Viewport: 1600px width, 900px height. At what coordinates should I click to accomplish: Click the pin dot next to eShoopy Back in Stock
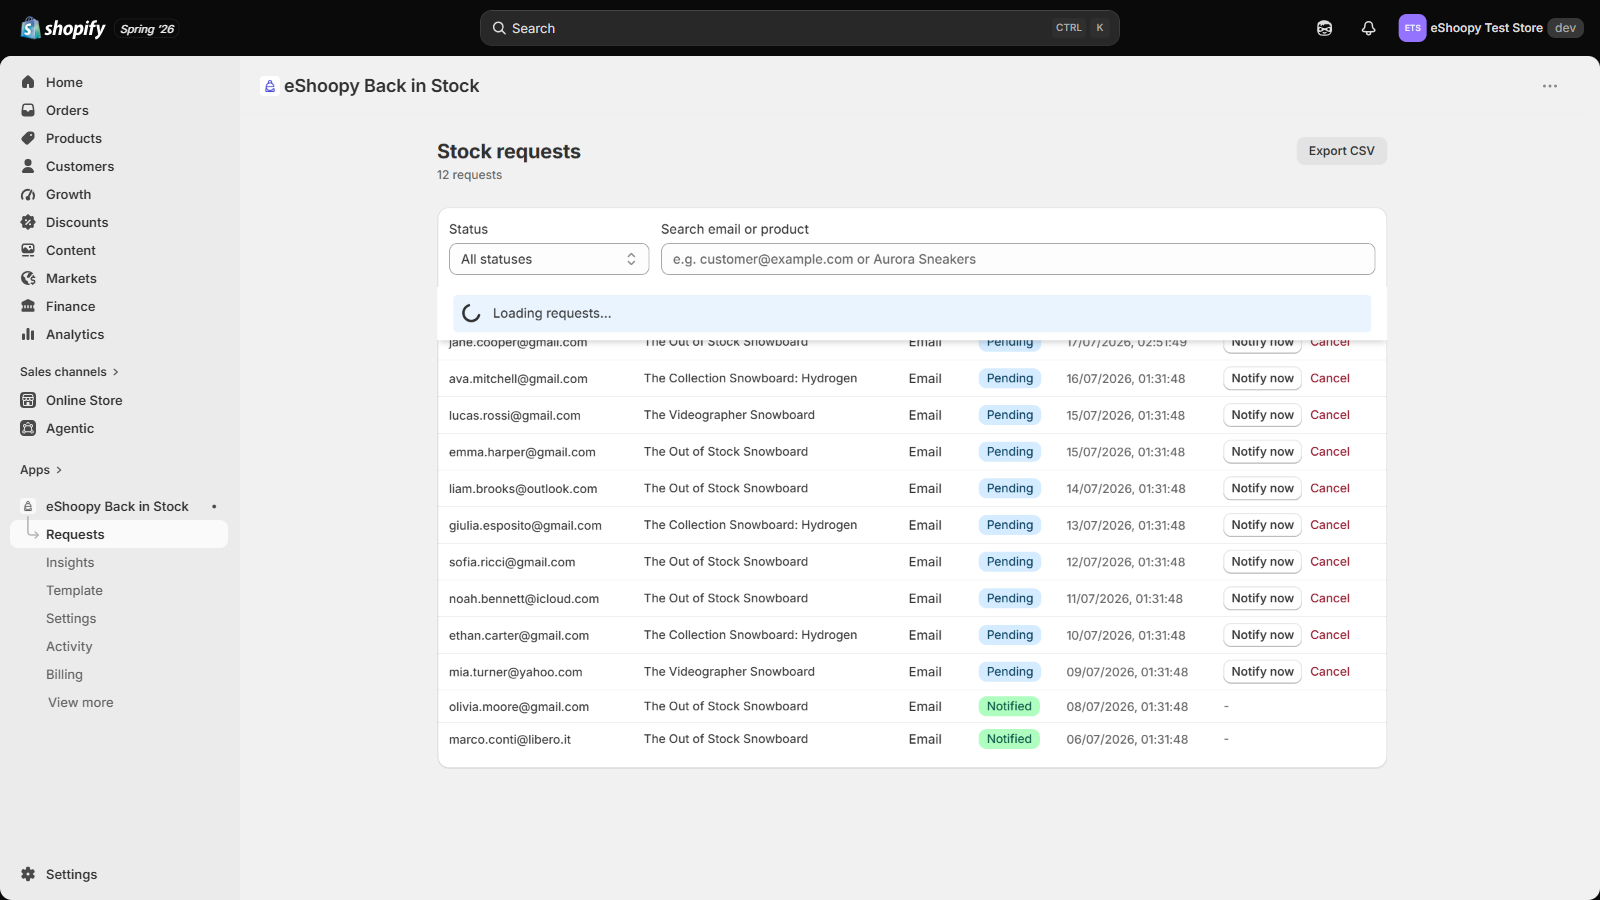pyautogui.click(x=214, y=506)
